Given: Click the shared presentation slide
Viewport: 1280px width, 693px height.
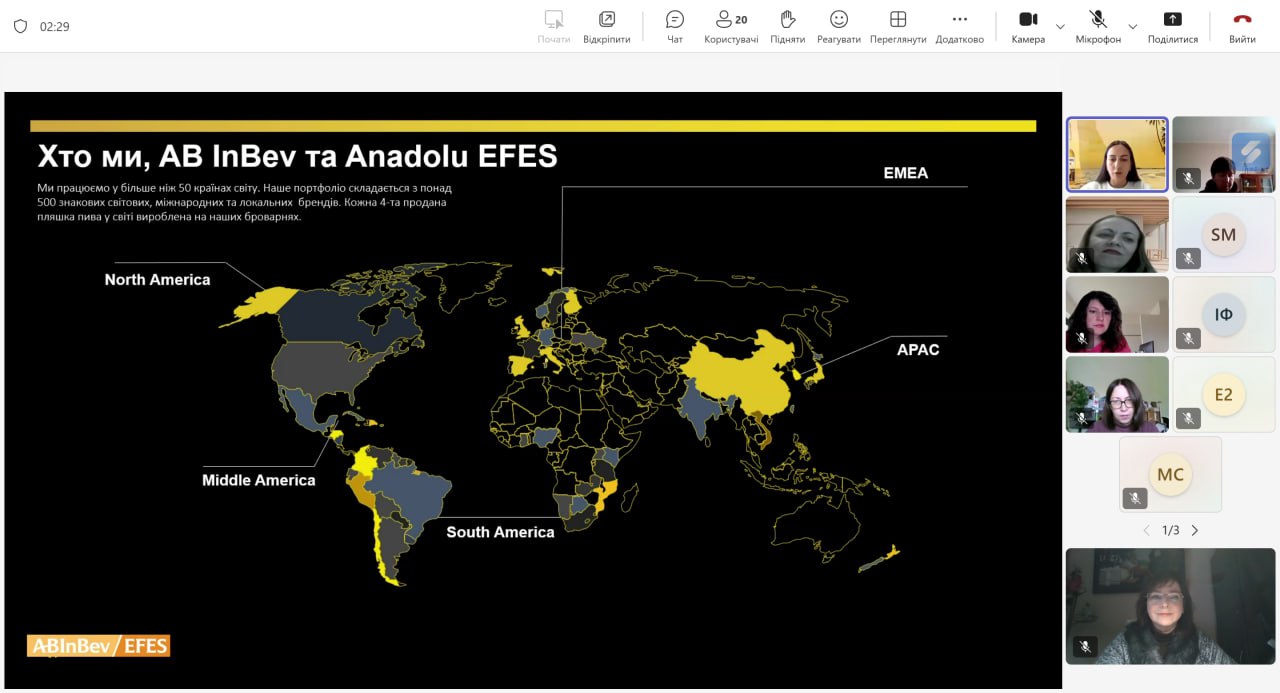Looking at the screenshot, I should [x=533, y=390].
